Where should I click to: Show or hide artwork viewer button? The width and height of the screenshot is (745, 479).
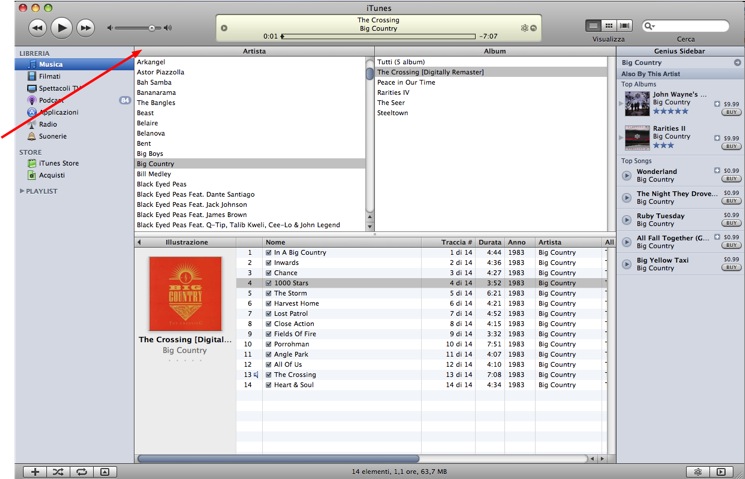coord(105,472)
